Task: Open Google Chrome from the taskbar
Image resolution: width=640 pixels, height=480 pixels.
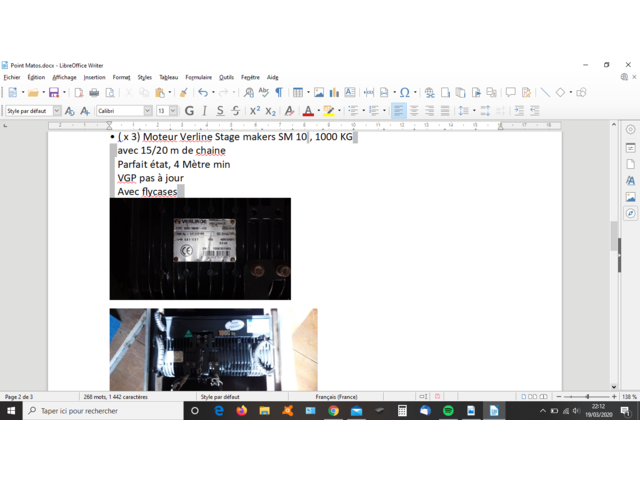Action: click(x=333, y=411)
